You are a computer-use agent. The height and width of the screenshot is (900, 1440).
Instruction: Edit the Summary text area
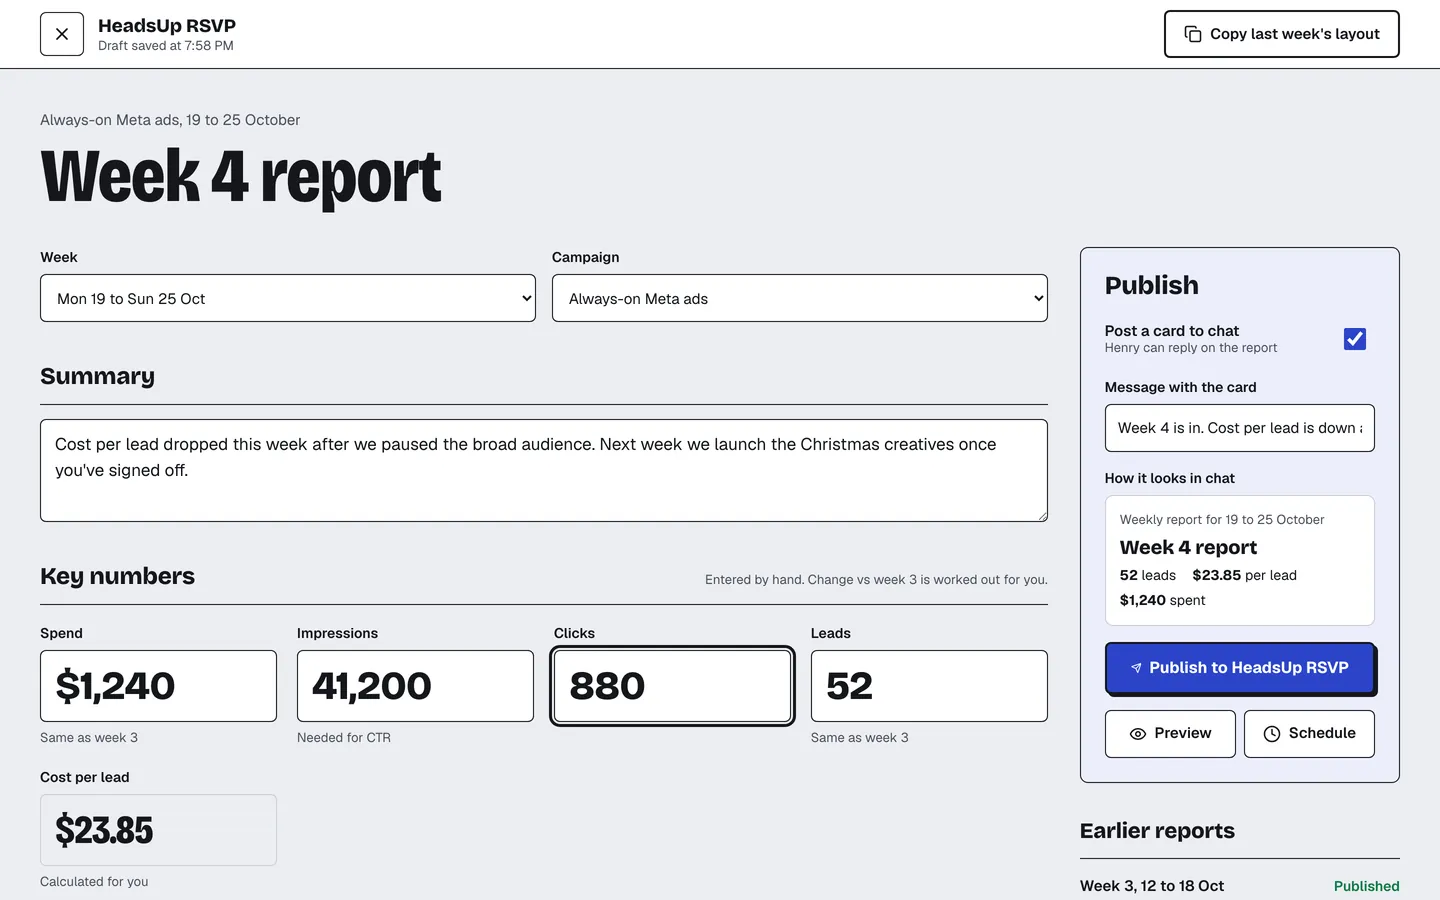[544, 470]
